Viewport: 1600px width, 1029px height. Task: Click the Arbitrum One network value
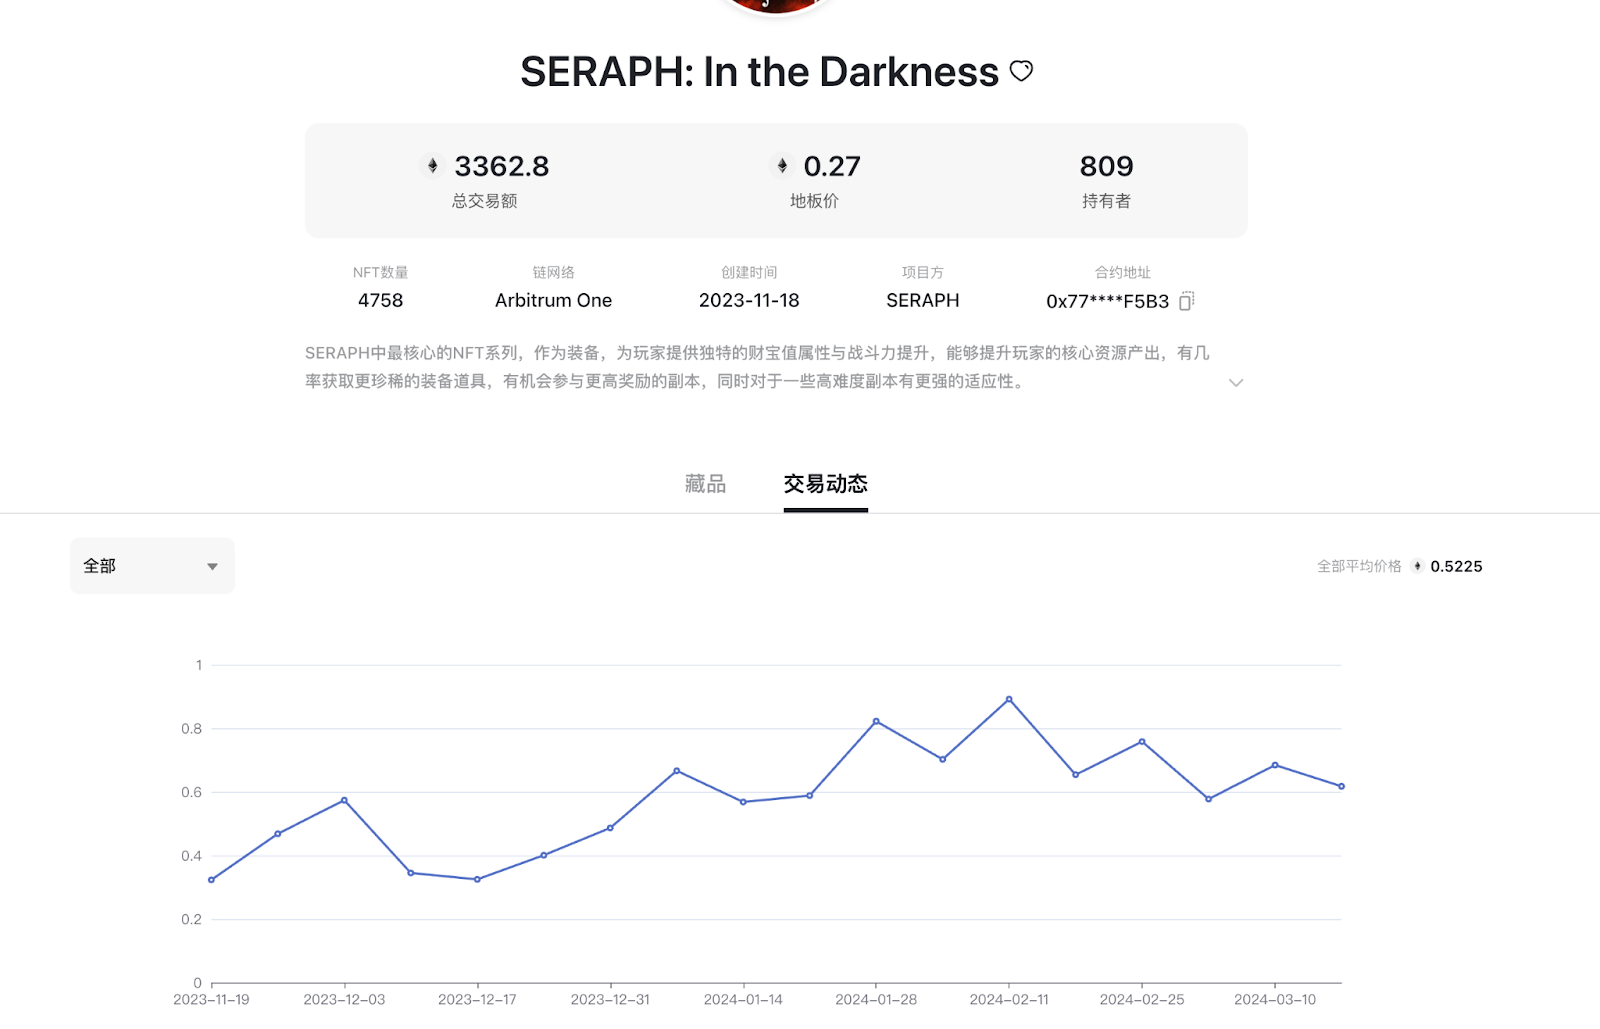[x=553, y=300]
